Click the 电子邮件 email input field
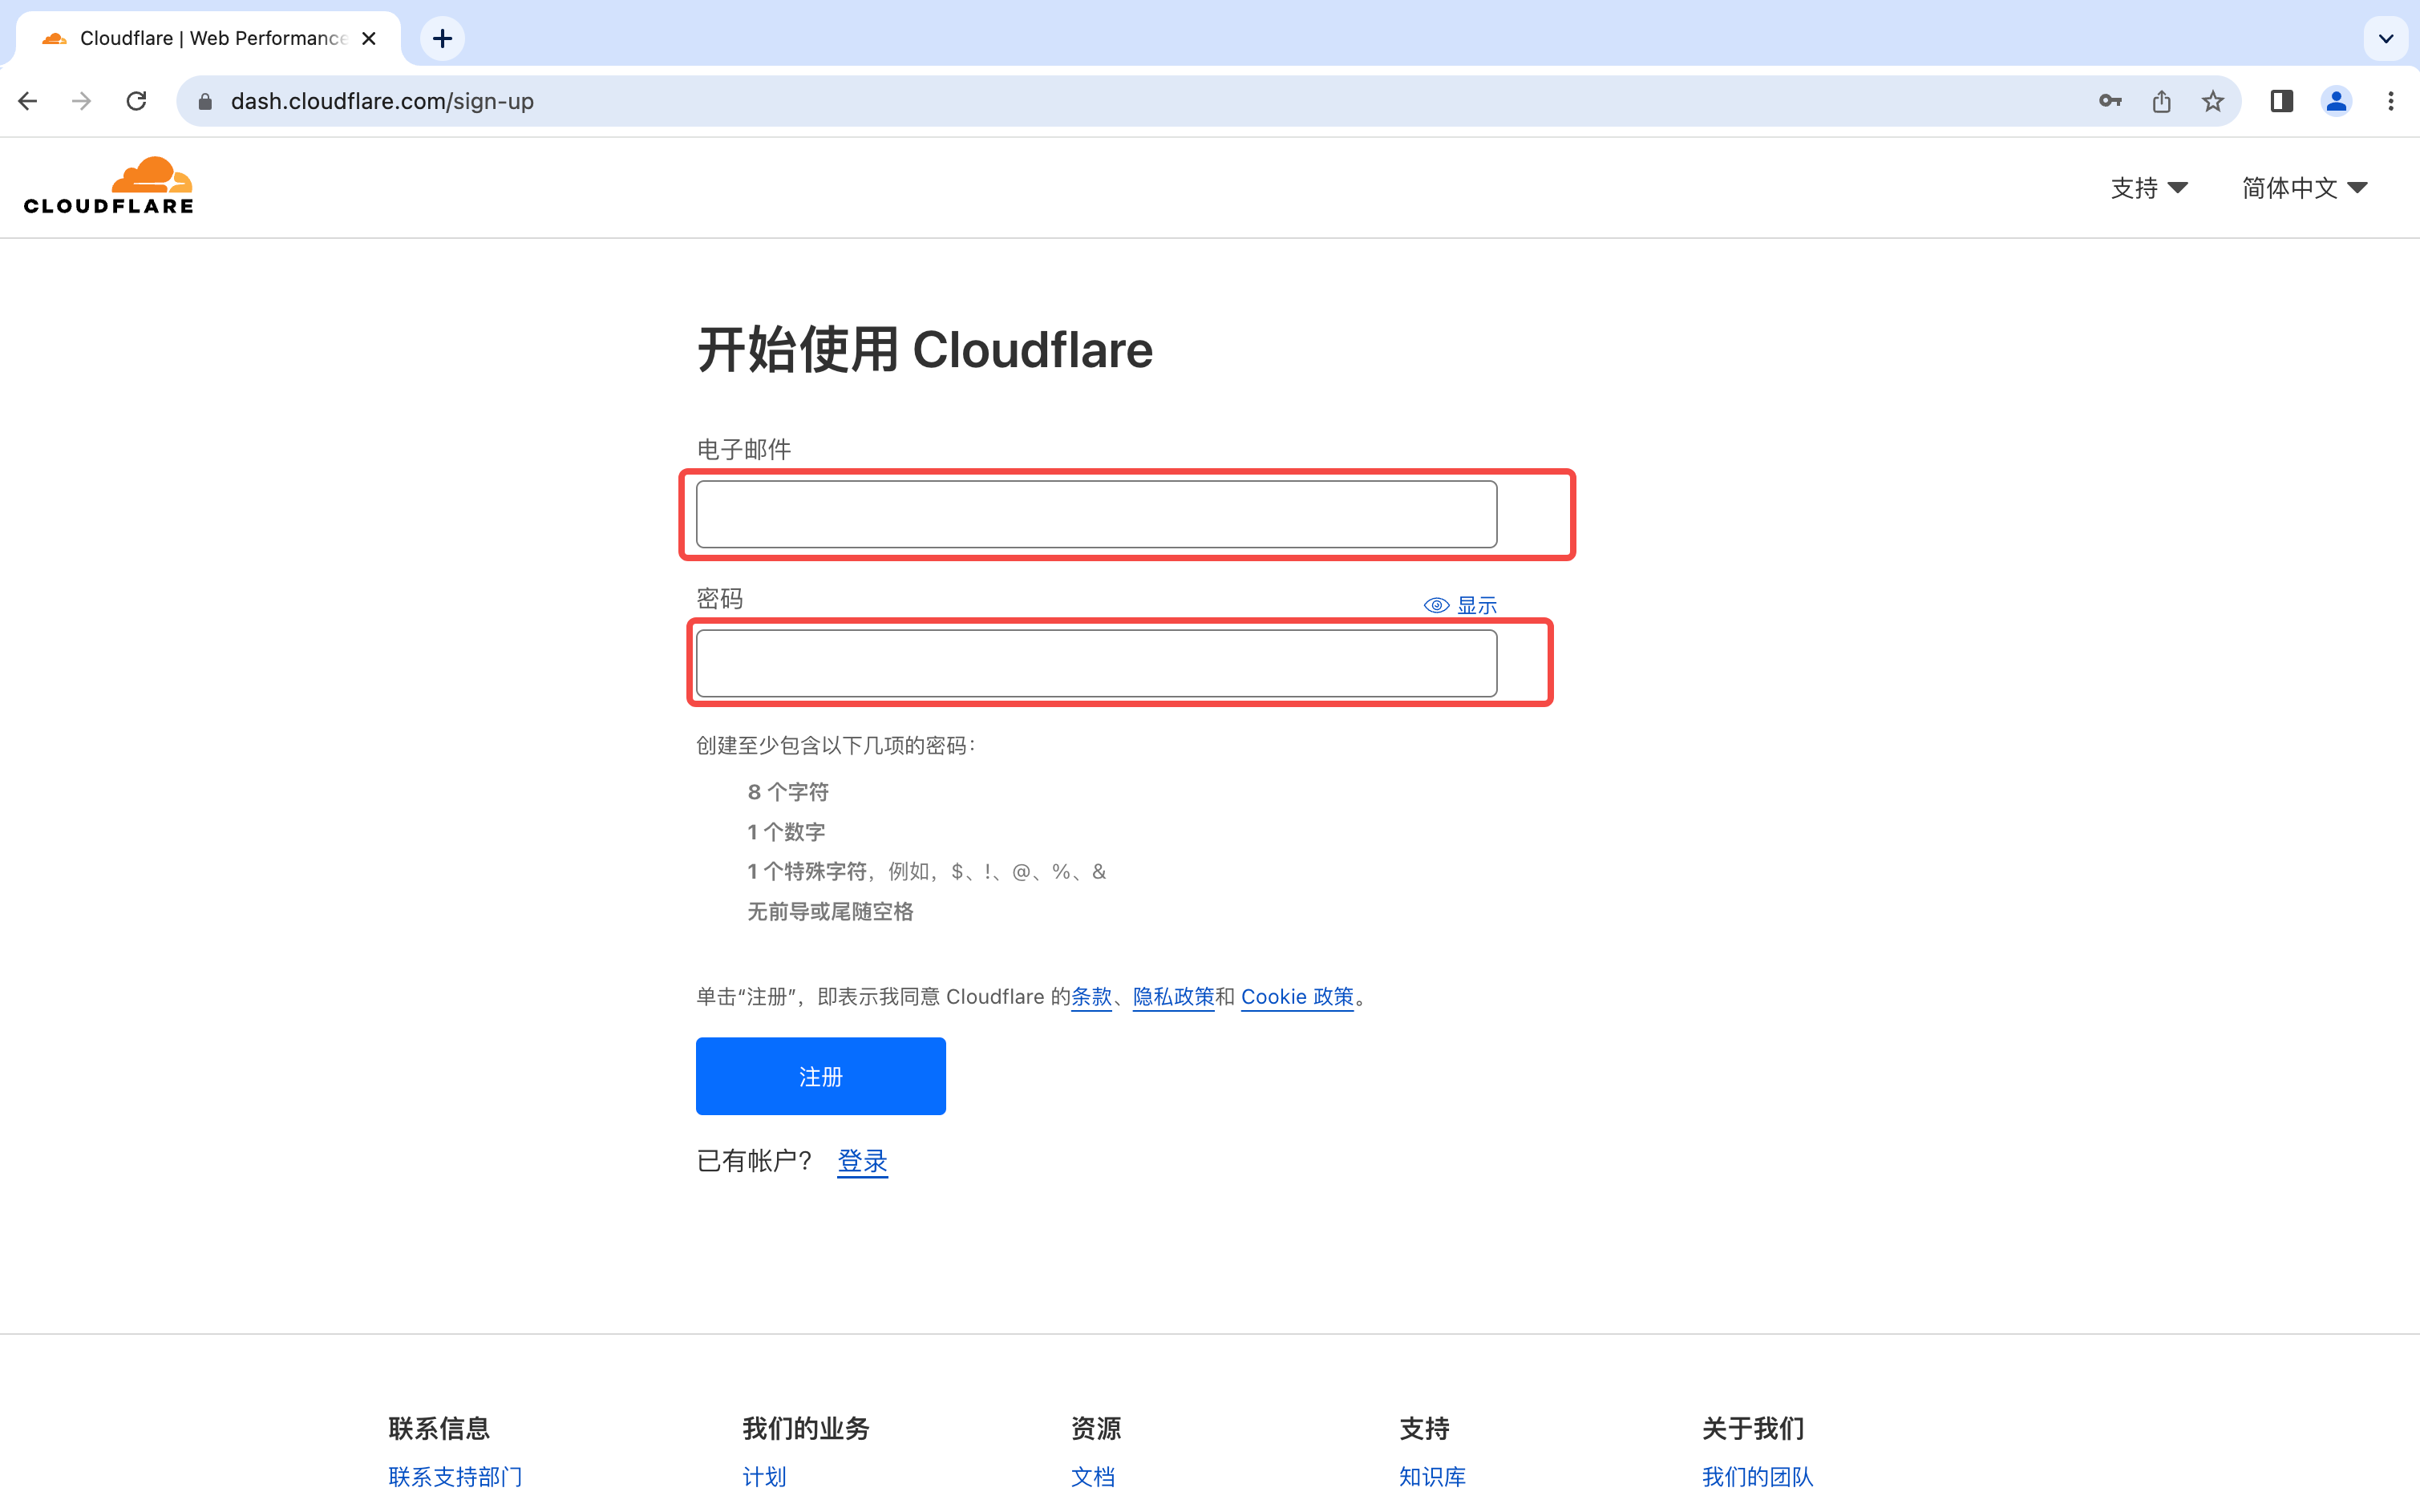Image resolution: width=2420 pixels, height=1512 pixels. [x=1096, y=514]
